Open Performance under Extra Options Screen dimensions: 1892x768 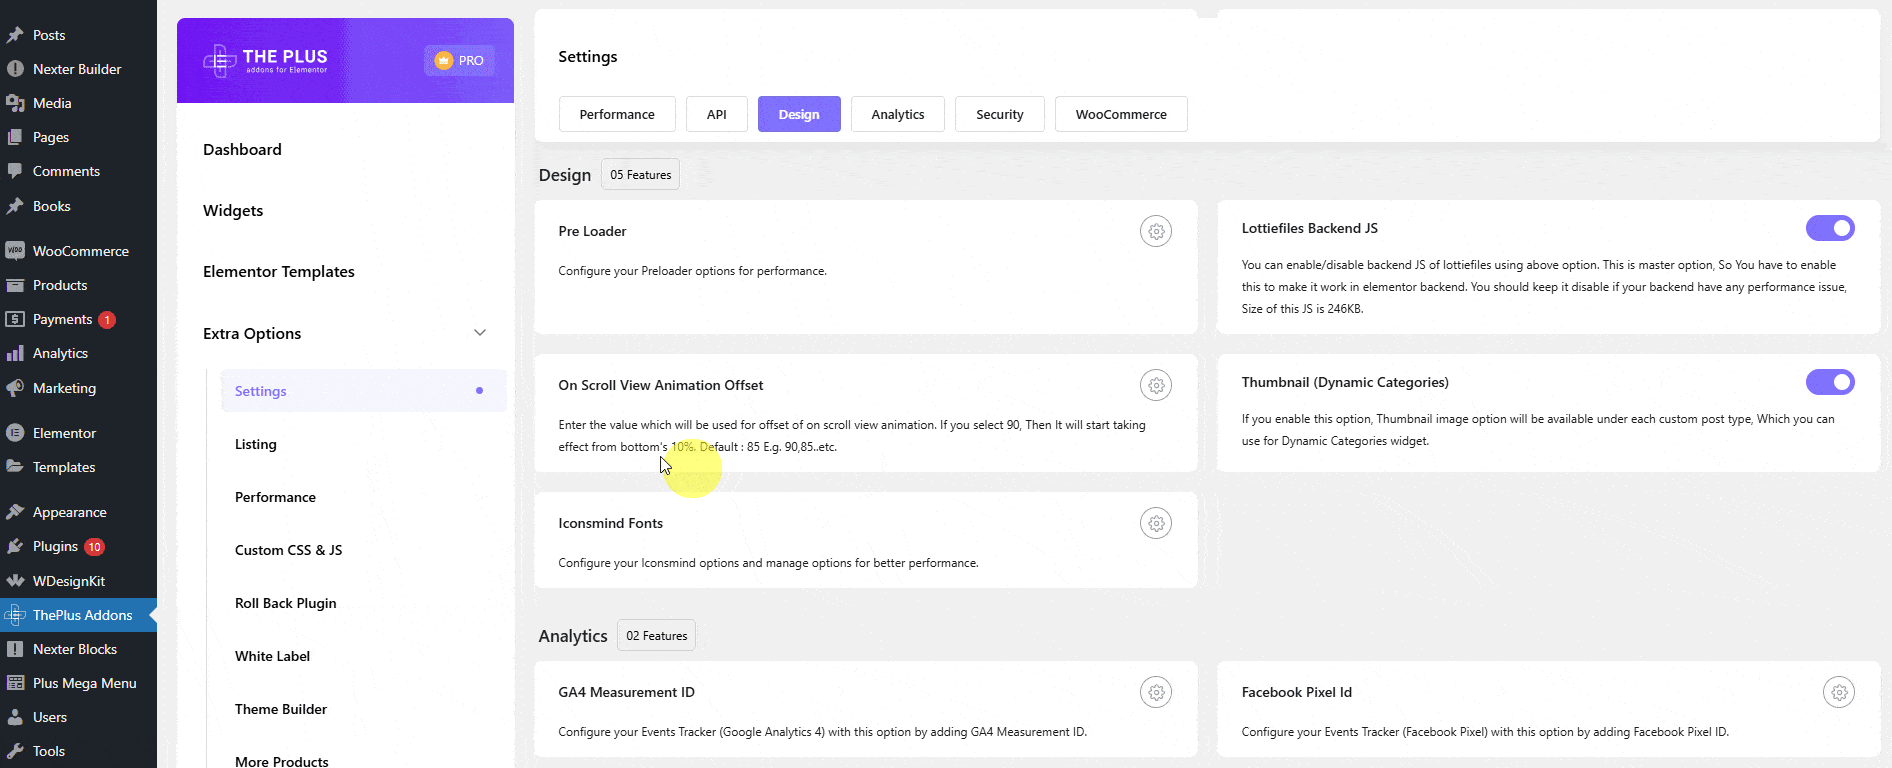(x=275, y=497)
